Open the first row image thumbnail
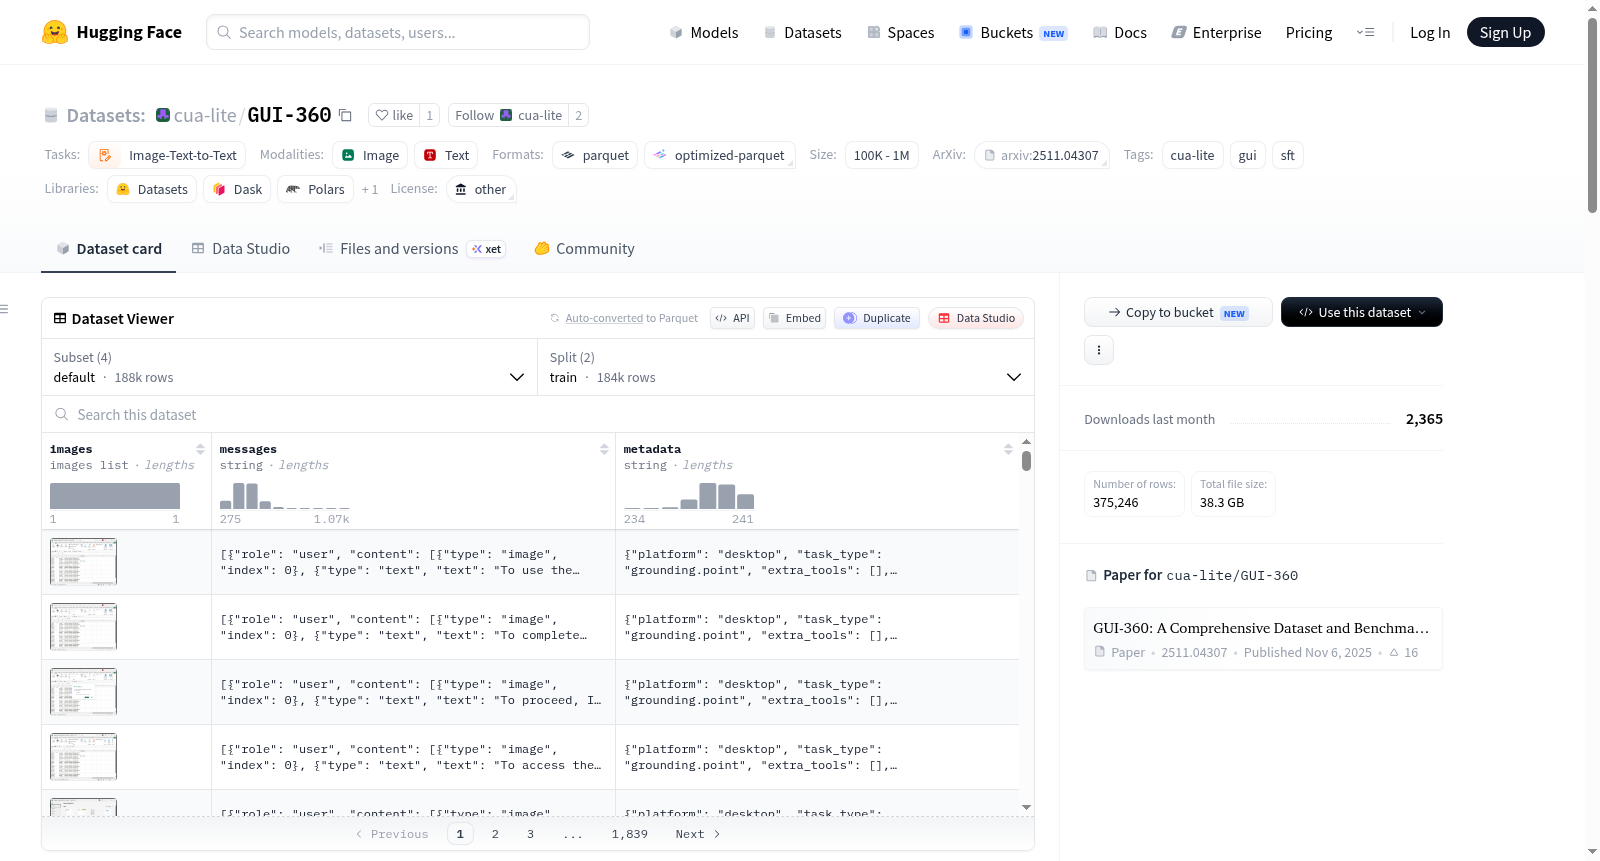Viewport: 1600px width, 861px height. (83, 562)
